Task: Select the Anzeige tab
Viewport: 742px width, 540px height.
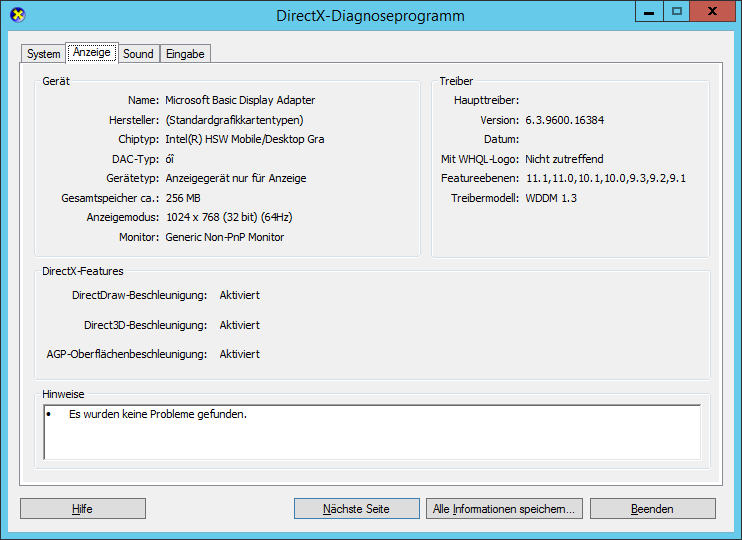Action: [x=92, y=52]
